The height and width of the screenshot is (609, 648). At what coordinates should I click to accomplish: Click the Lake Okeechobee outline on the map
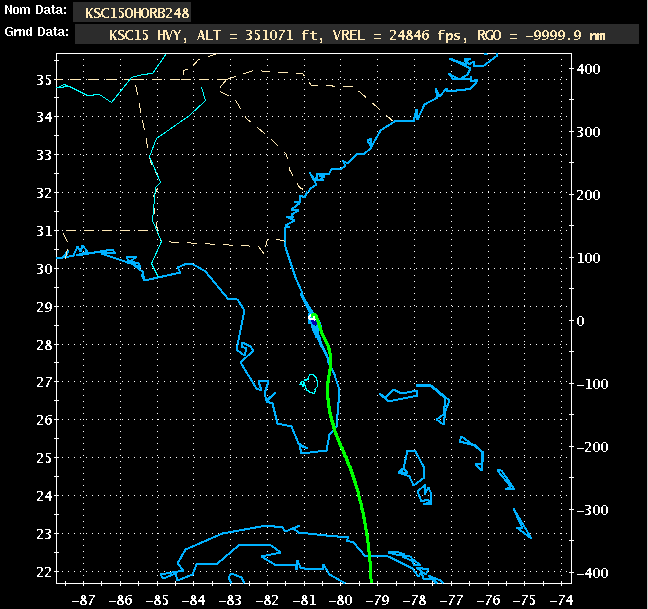click(x=309, y=383)
